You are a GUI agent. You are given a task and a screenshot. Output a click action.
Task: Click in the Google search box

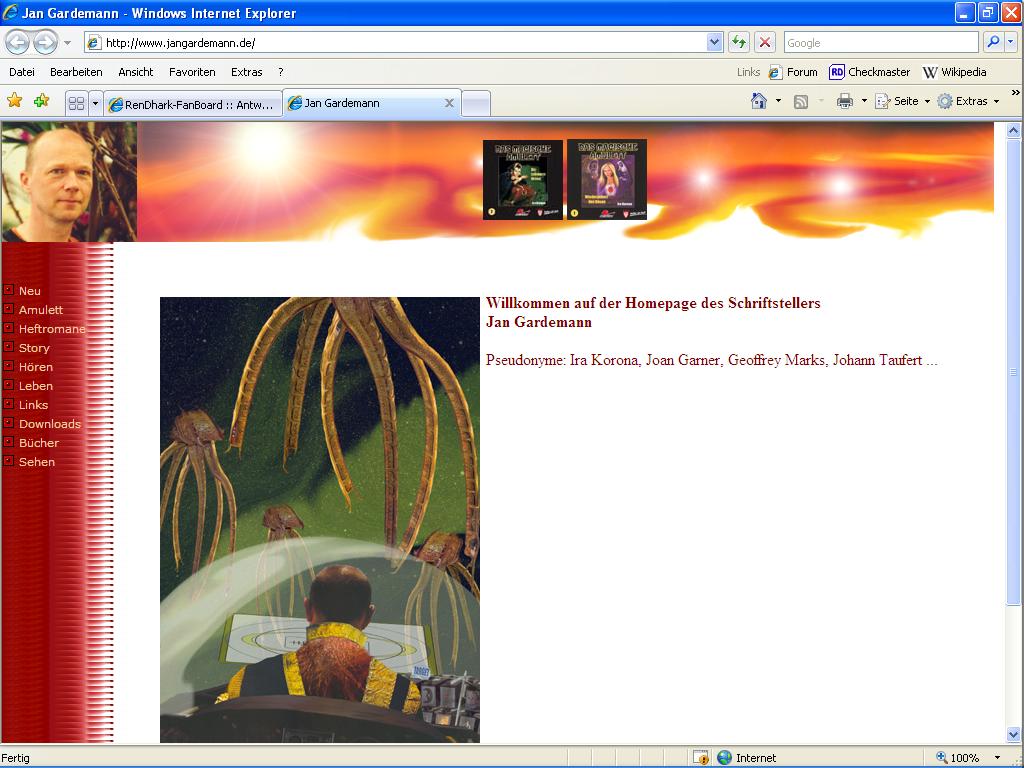click(880, 42)
